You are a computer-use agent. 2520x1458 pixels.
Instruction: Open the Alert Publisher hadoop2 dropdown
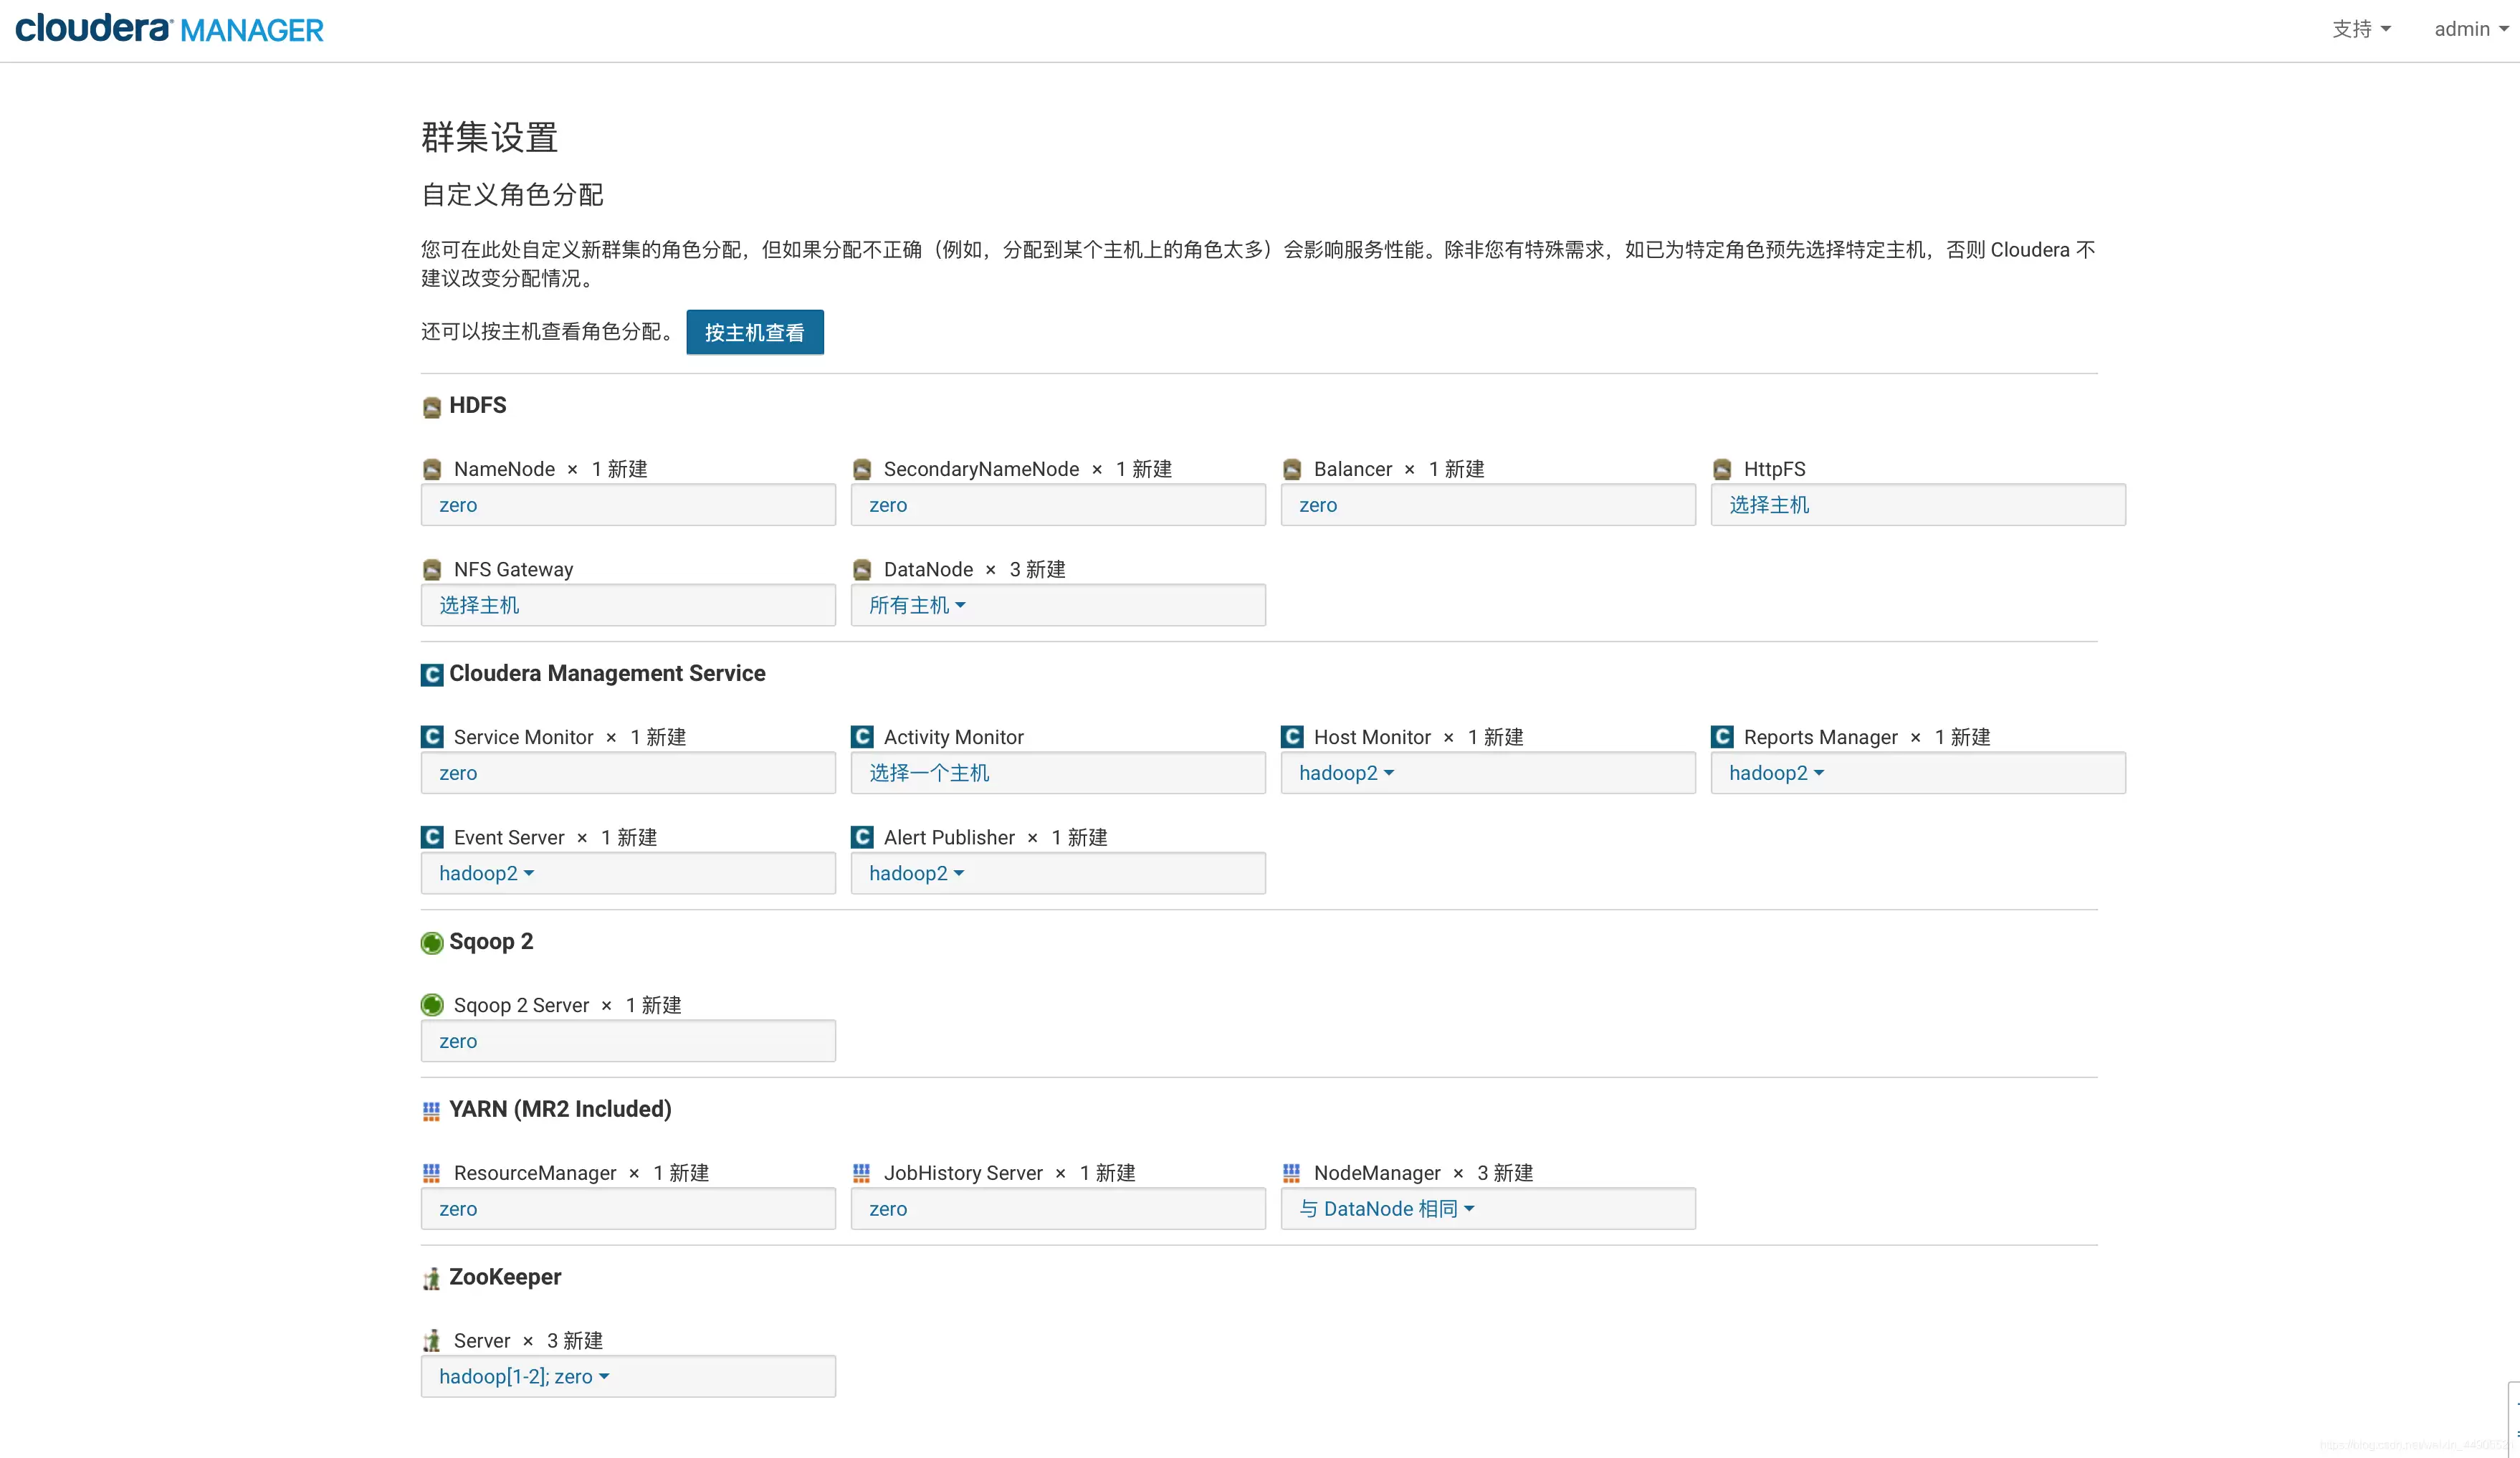pos(916,874)
